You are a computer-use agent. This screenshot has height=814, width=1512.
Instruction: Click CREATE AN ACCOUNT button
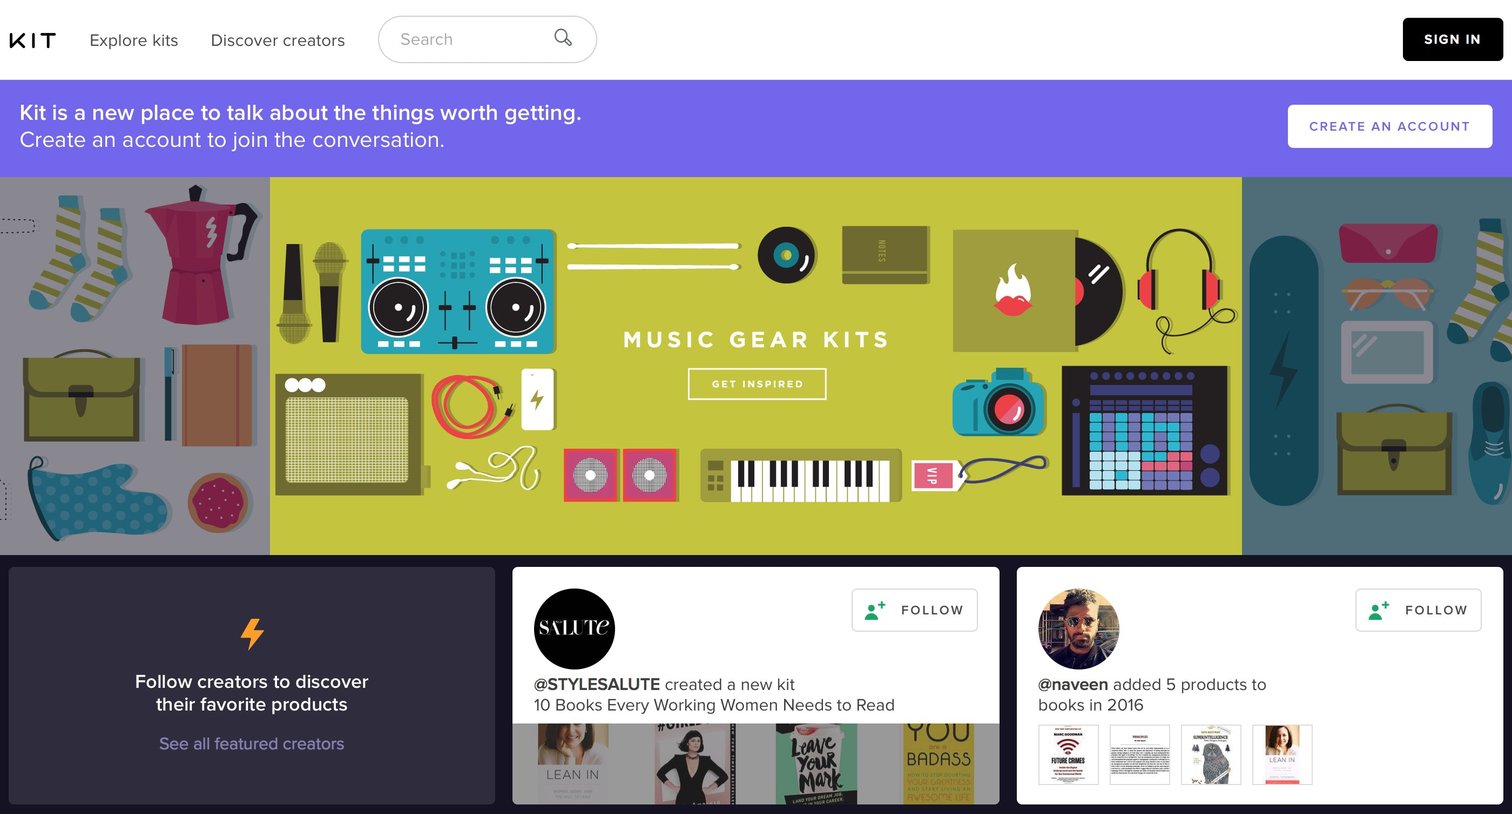1389,126
